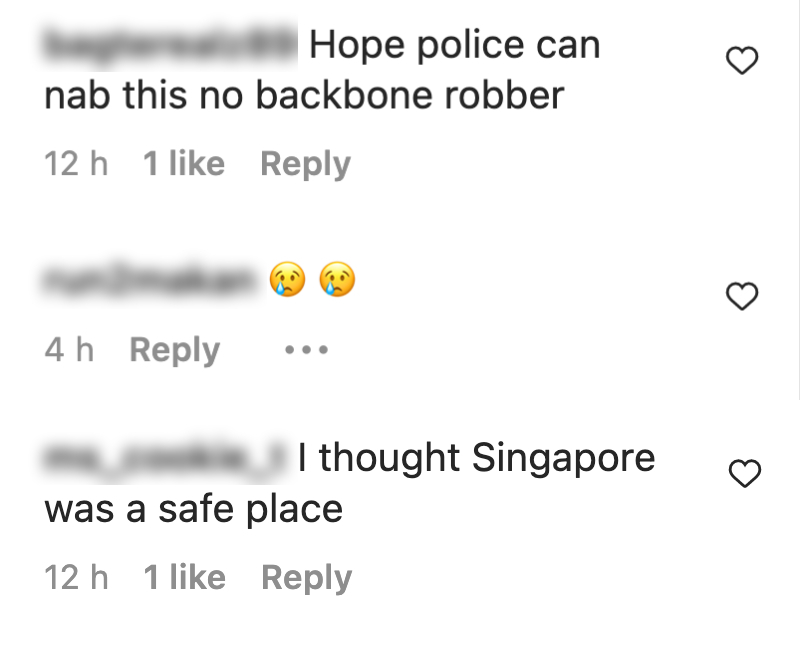Open '1 like' under the Singapore comment
This screenshot has height=655, width=800.
pyautogui.click(x=184, y=577)
